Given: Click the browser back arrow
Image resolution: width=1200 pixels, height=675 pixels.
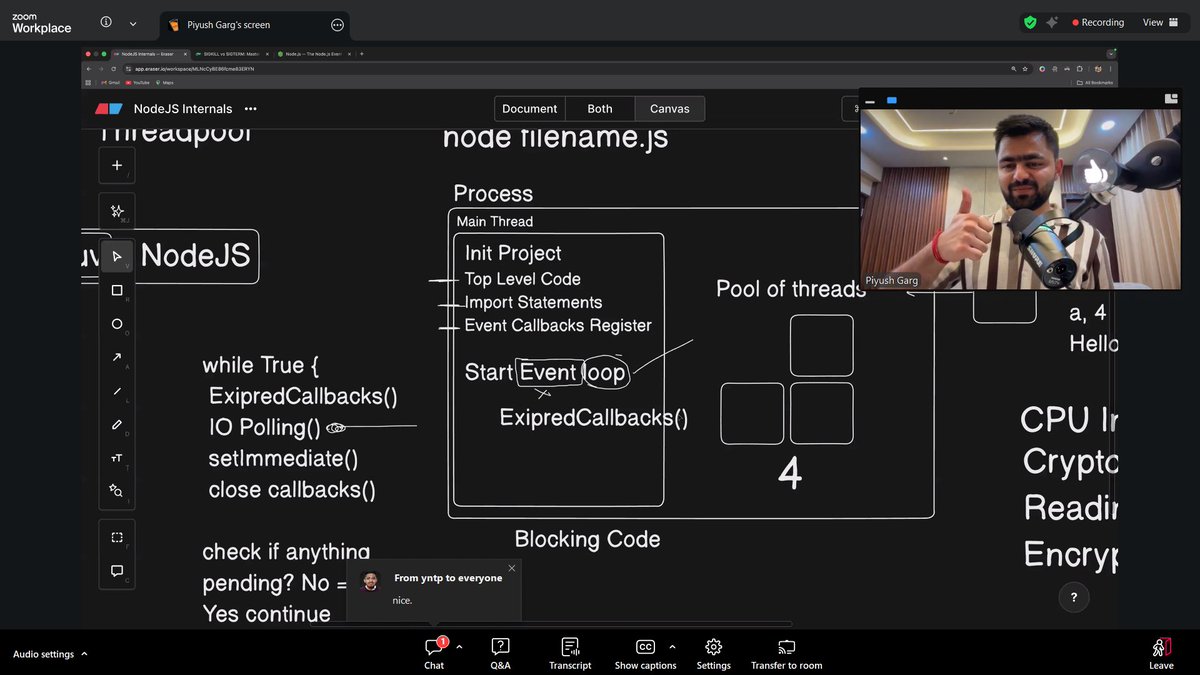Looking at the screenshot, I should click(88, 69).
